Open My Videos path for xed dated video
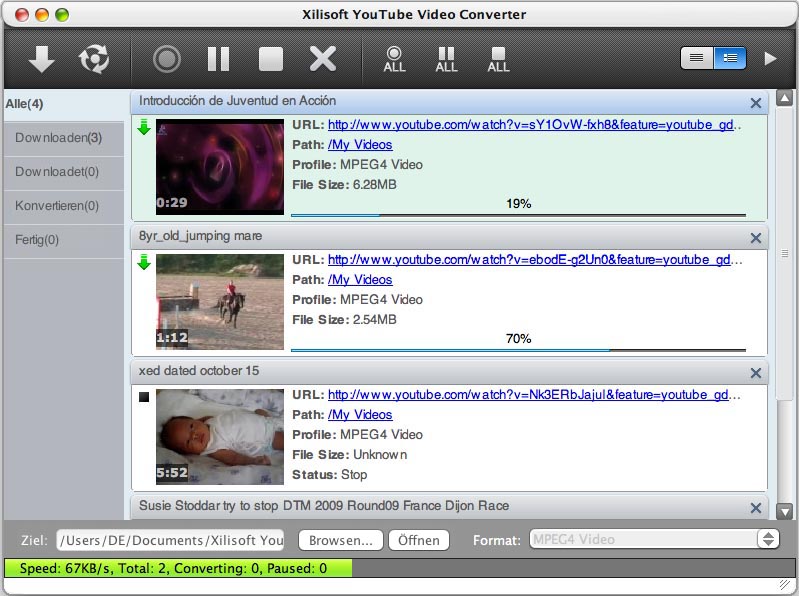 tap(360, 415)
